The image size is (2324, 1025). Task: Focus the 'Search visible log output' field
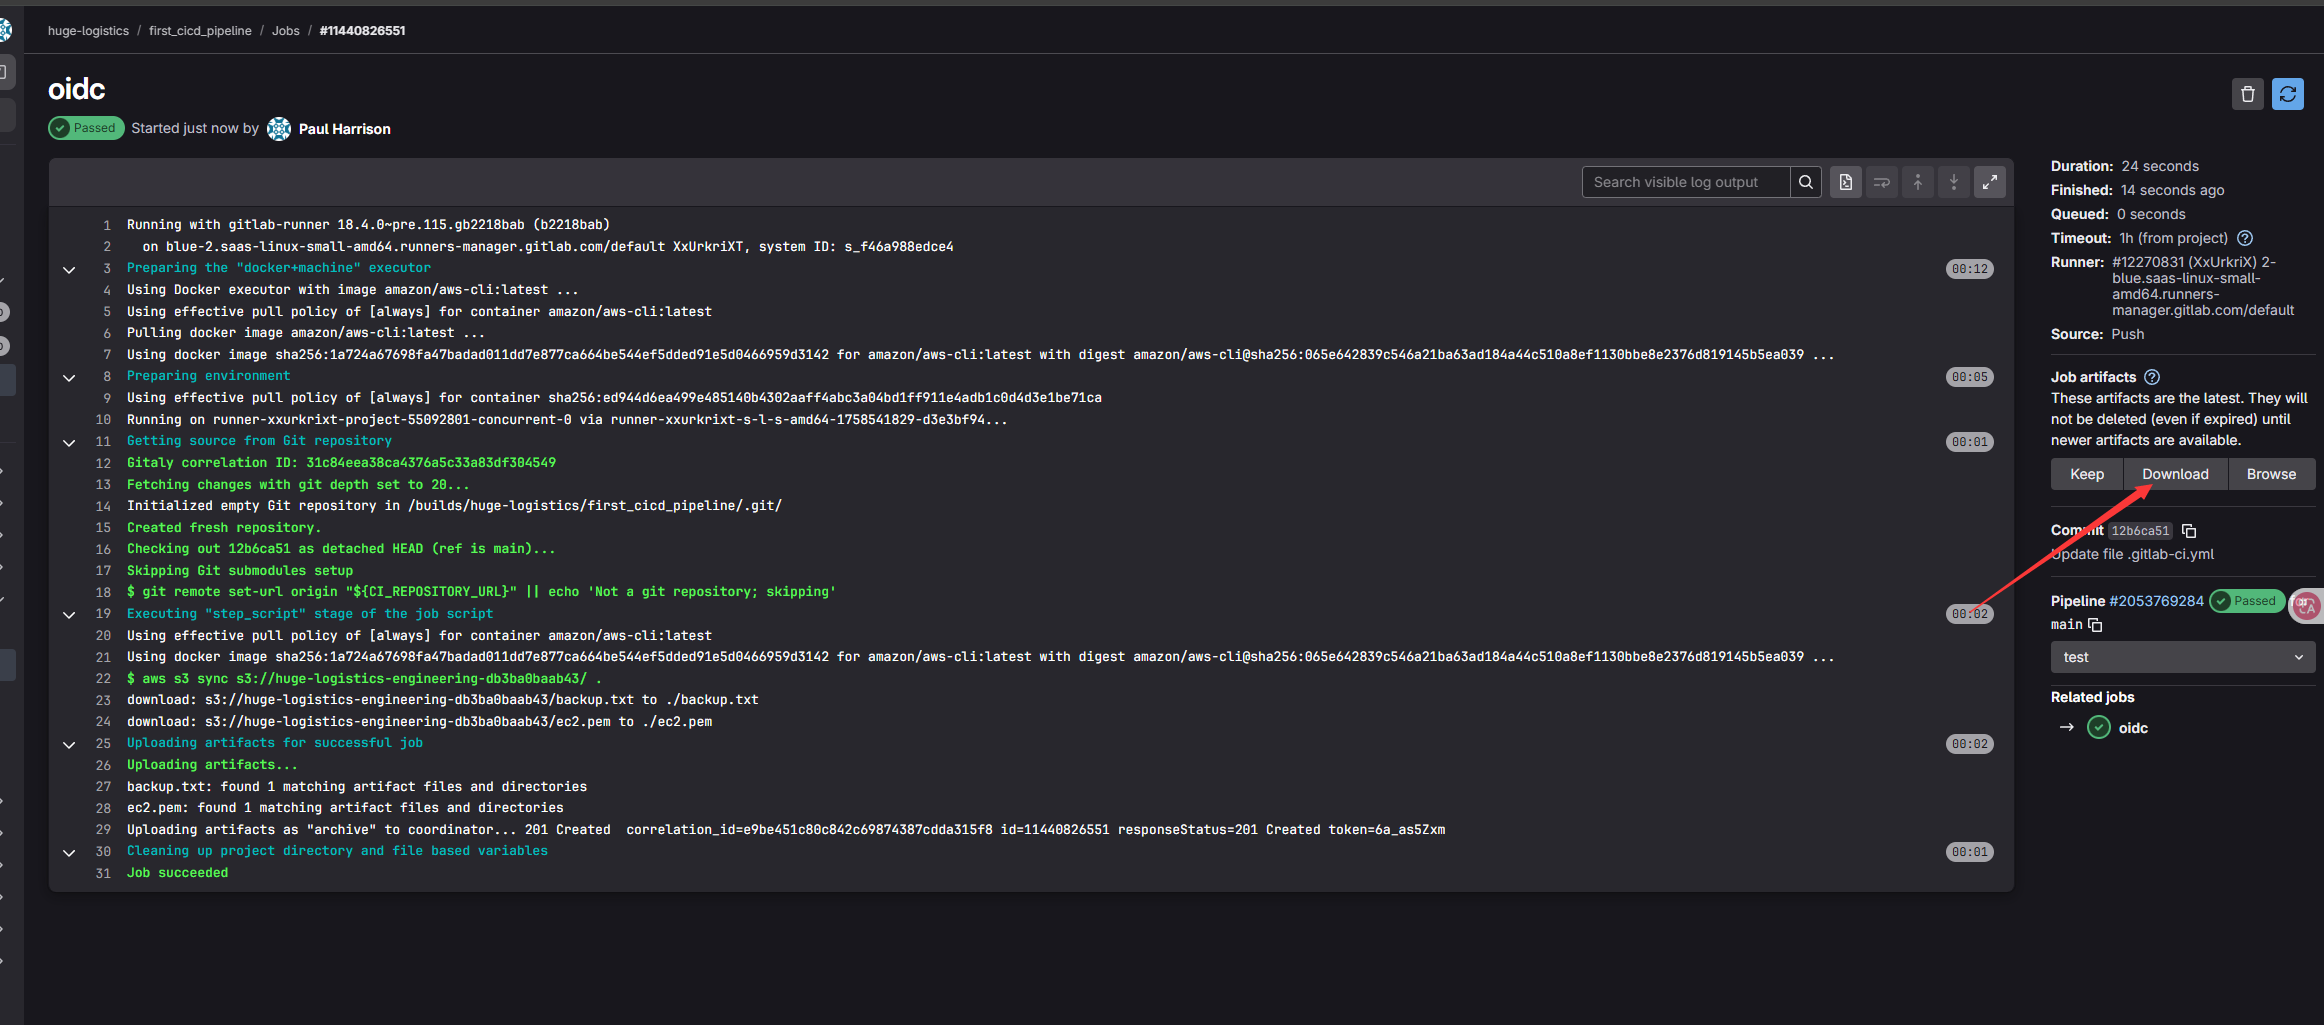1685,182
